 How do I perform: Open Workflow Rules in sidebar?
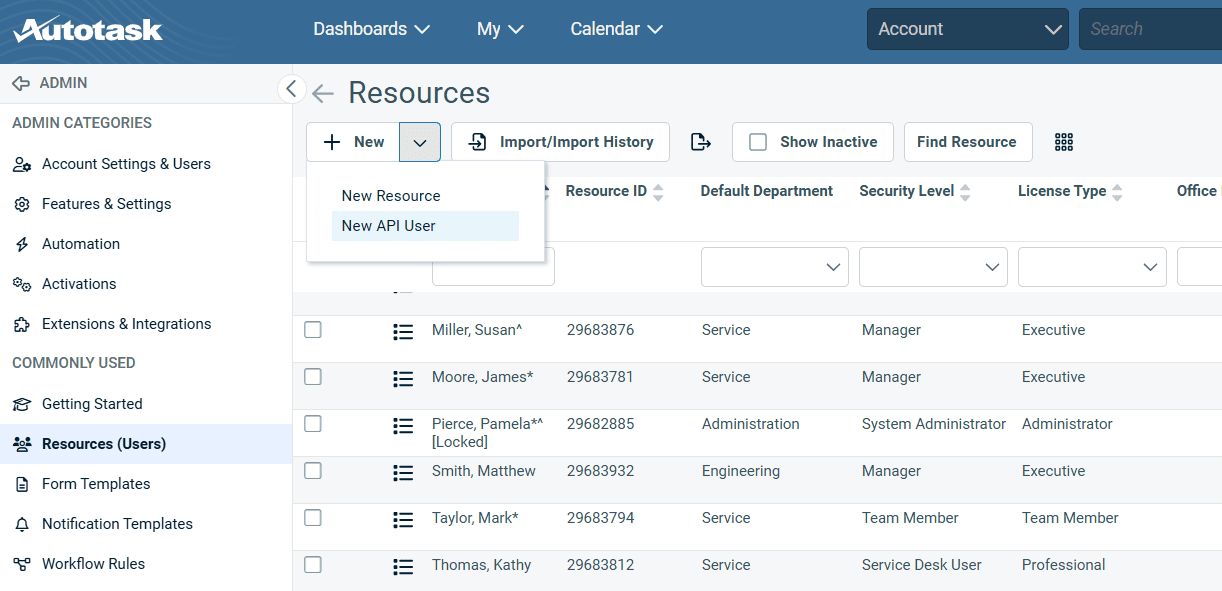[x=146, y=564]
